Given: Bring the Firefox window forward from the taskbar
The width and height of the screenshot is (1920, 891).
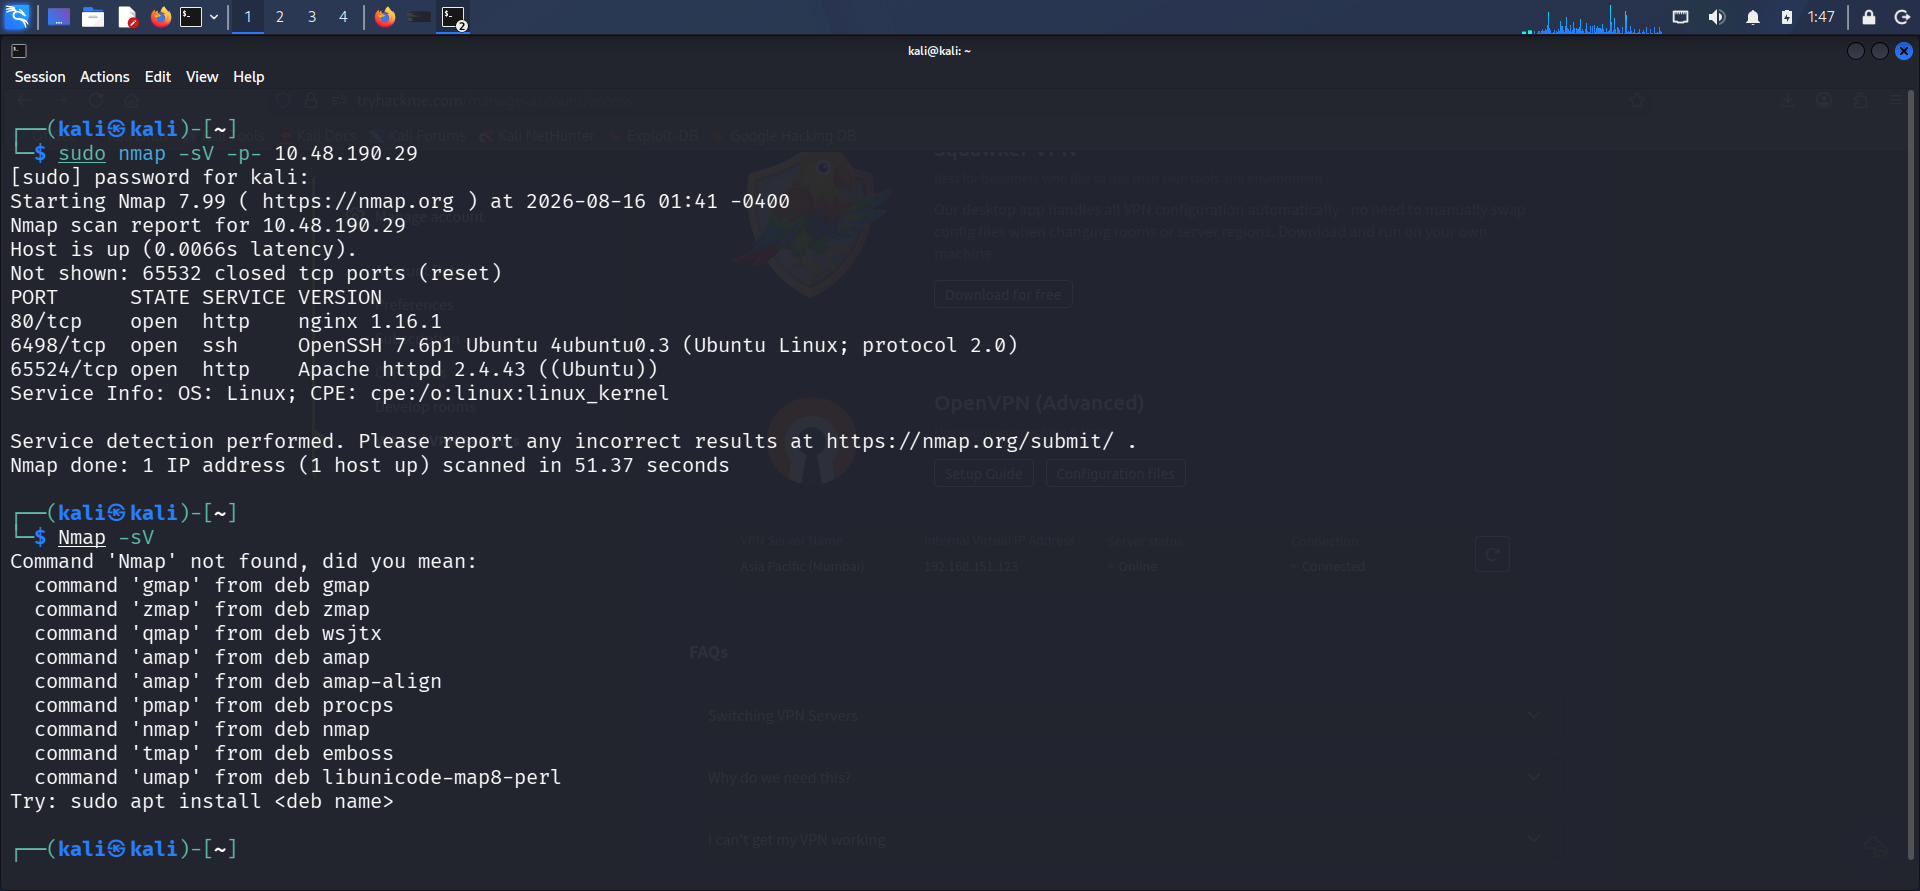Looking at the screenshot, I should 385,17.
